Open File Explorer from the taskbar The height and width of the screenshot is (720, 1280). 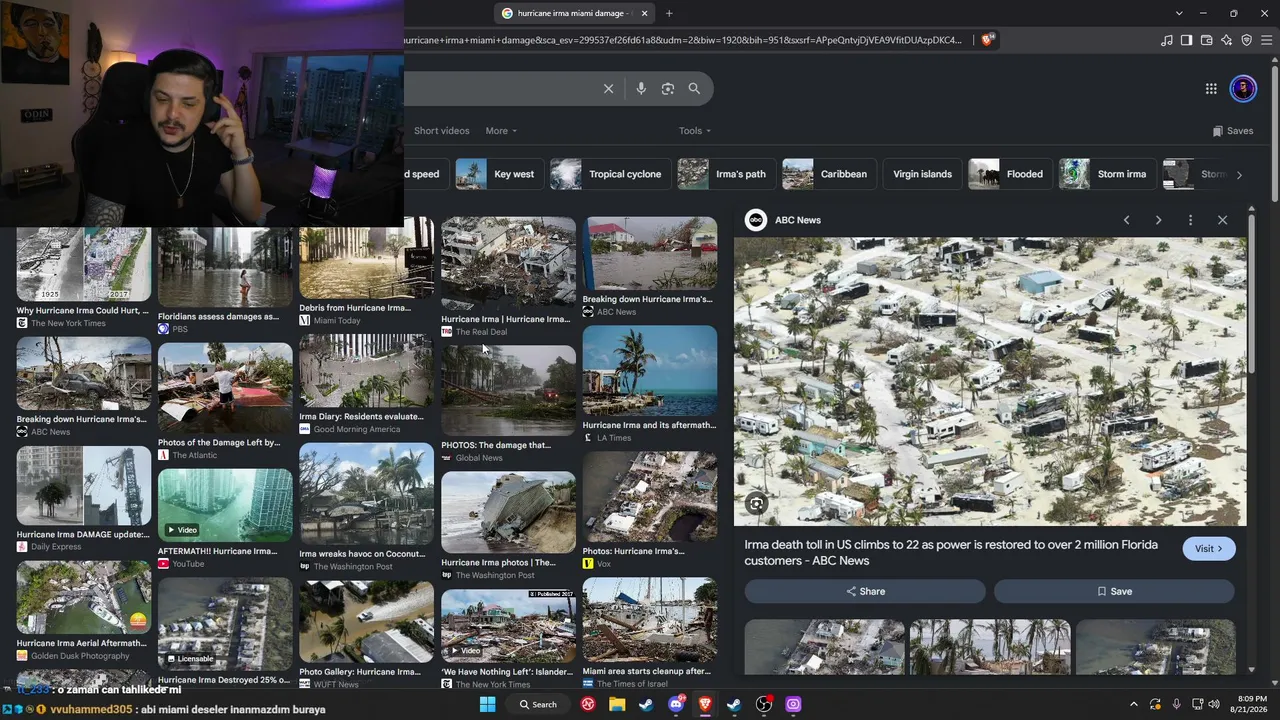tap(617, 705)
